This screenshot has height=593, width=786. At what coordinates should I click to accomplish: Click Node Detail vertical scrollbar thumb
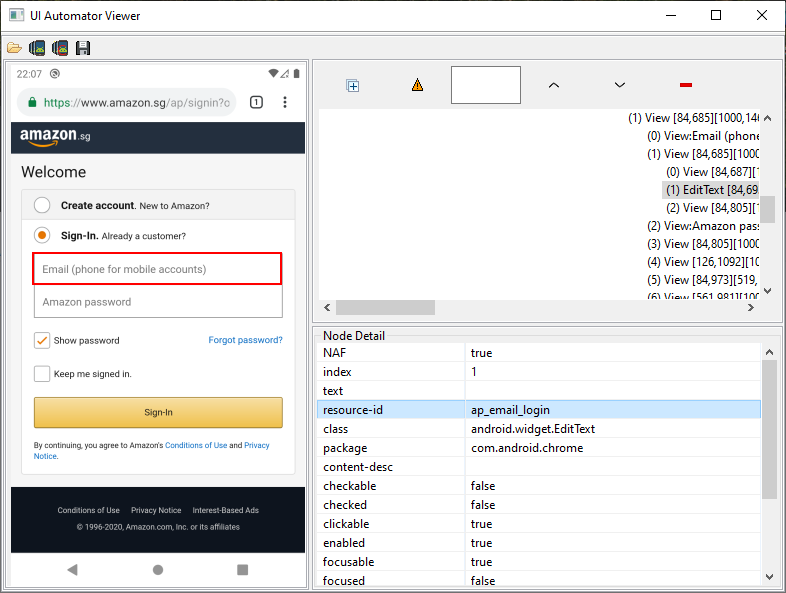click(x=769, y=430)
